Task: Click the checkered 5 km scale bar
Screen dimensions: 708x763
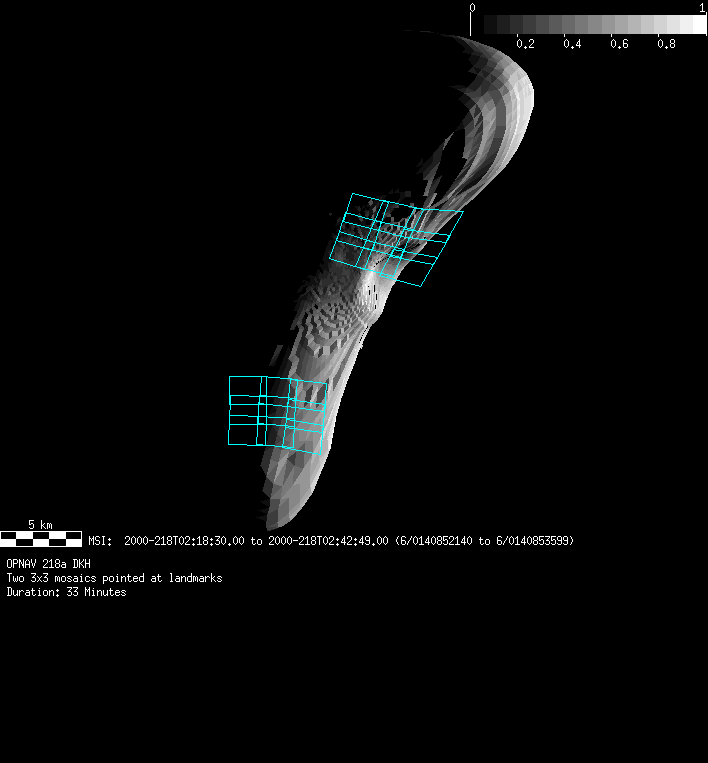Action: tap(41, 539)
